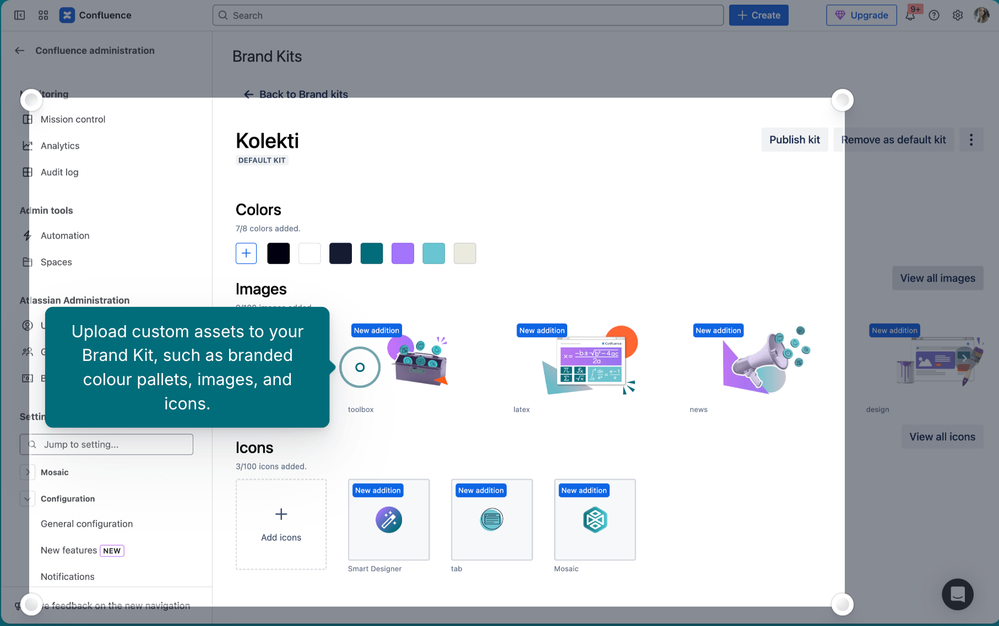Expand the Mosaic settings section
The width and height of the screenshot is (999, 626).
click(x=27, y=473)
